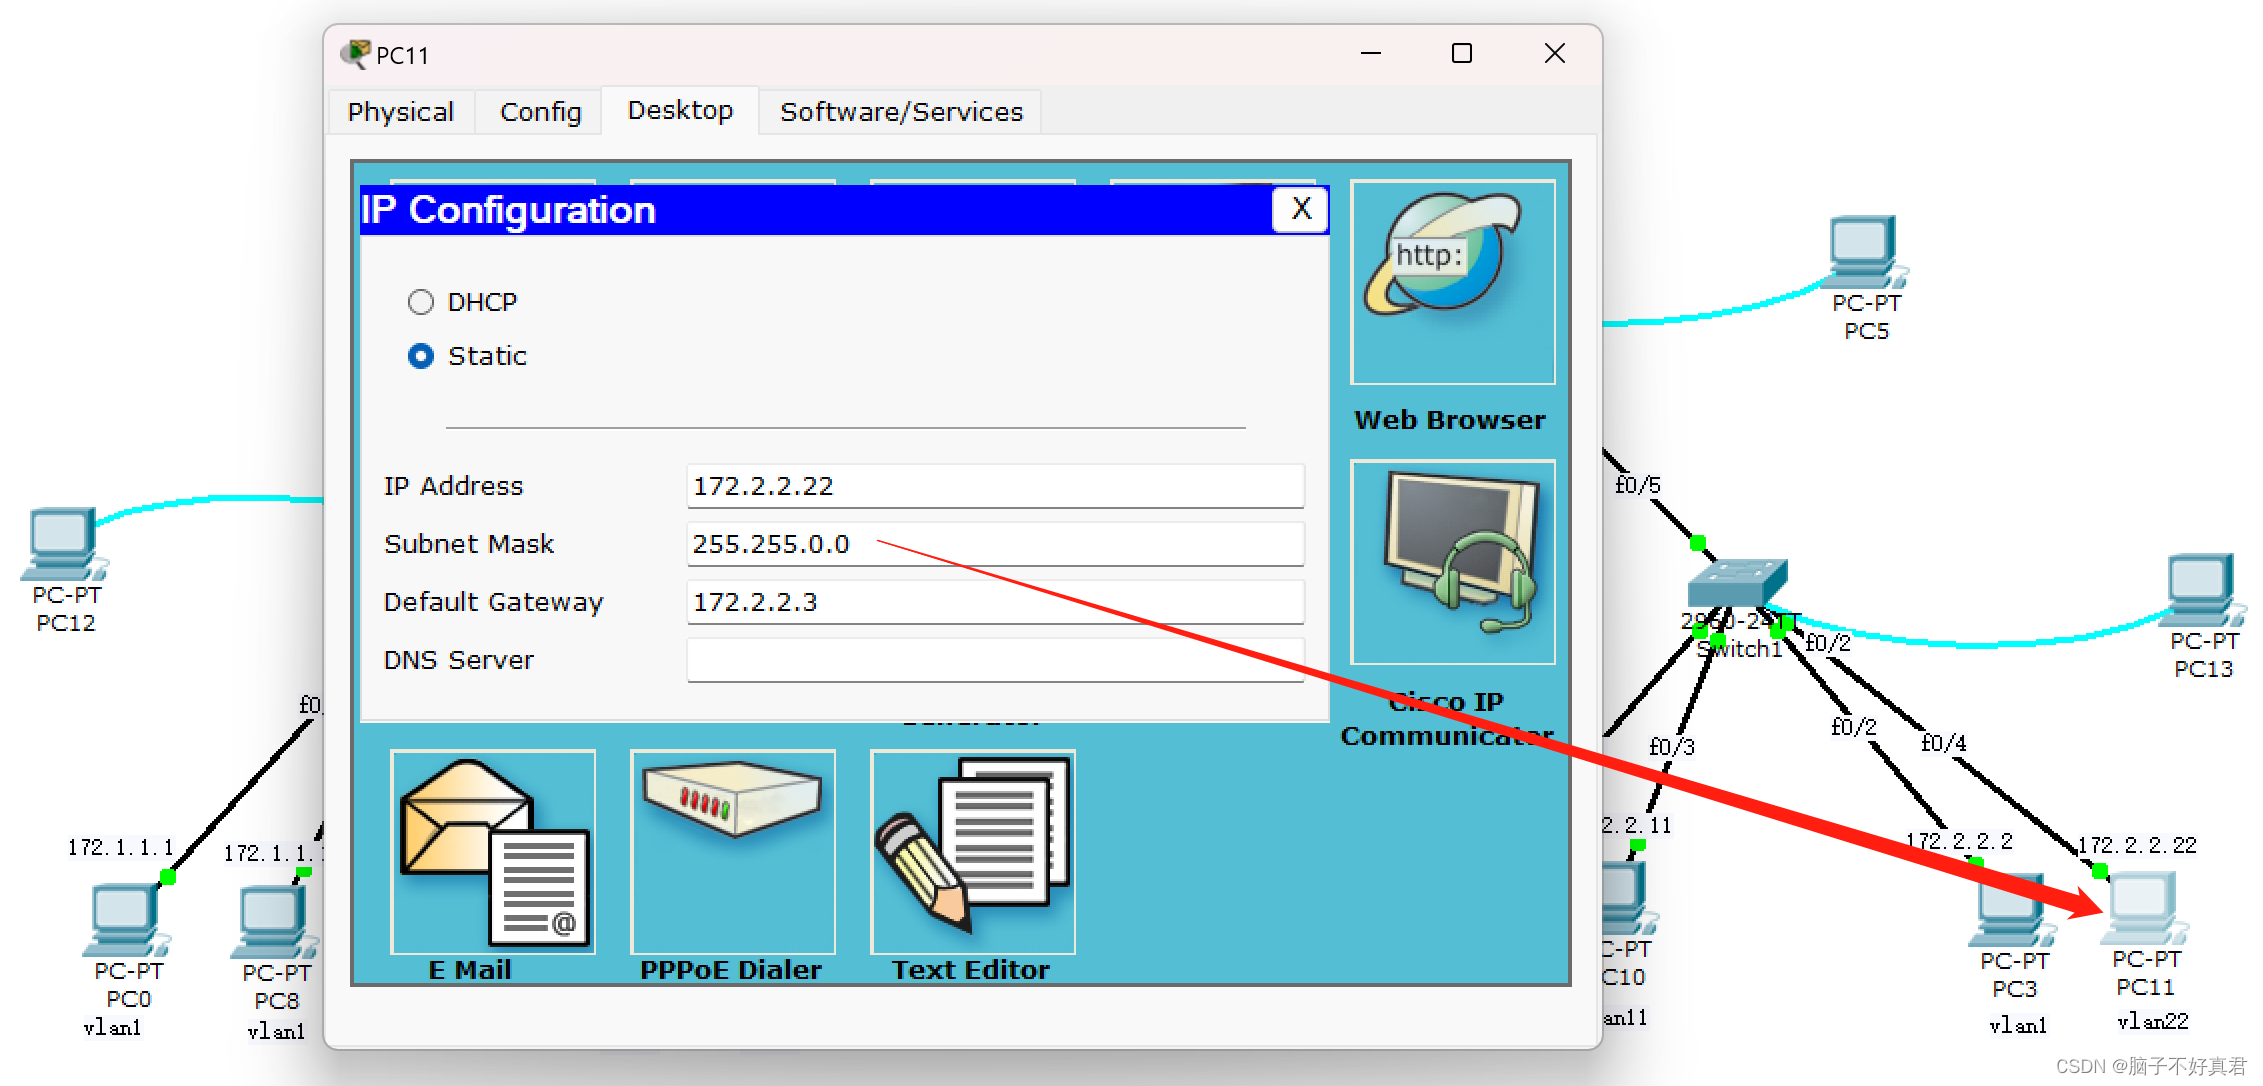The width and height of the screenshot is (2263, 1086).
Task: Maximize the PC11 window
Action: click(1461, 54)
